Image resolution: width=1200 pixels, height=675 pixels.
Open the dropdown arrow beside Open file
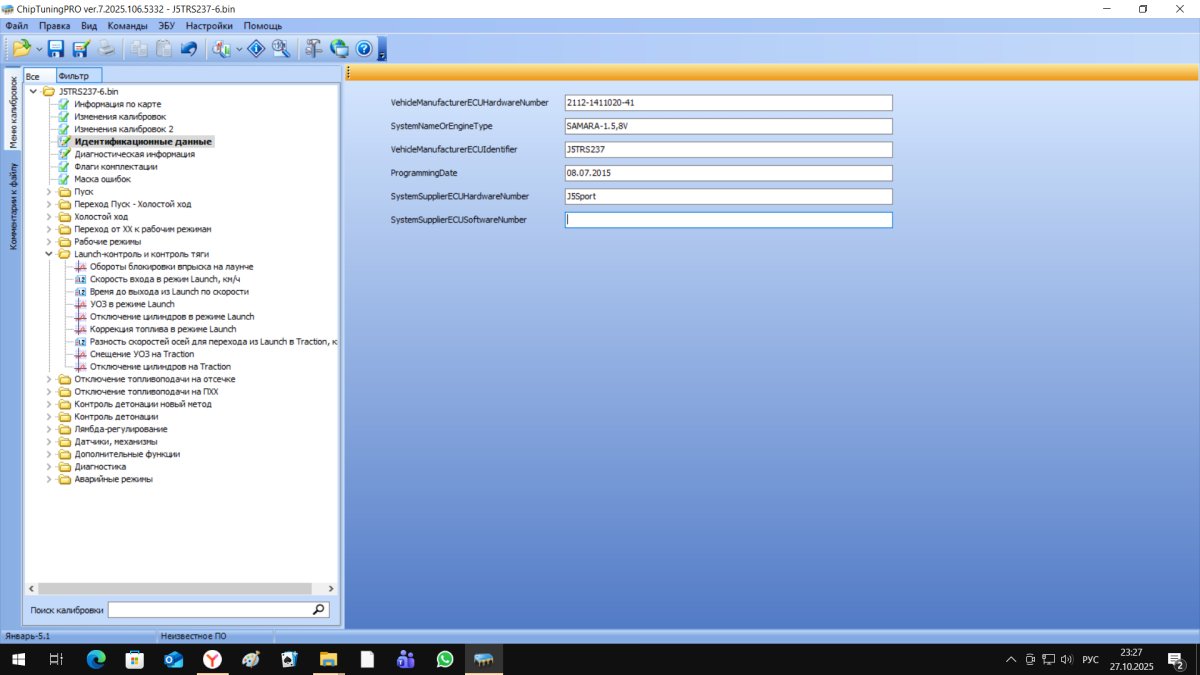[x=39, y=48]
